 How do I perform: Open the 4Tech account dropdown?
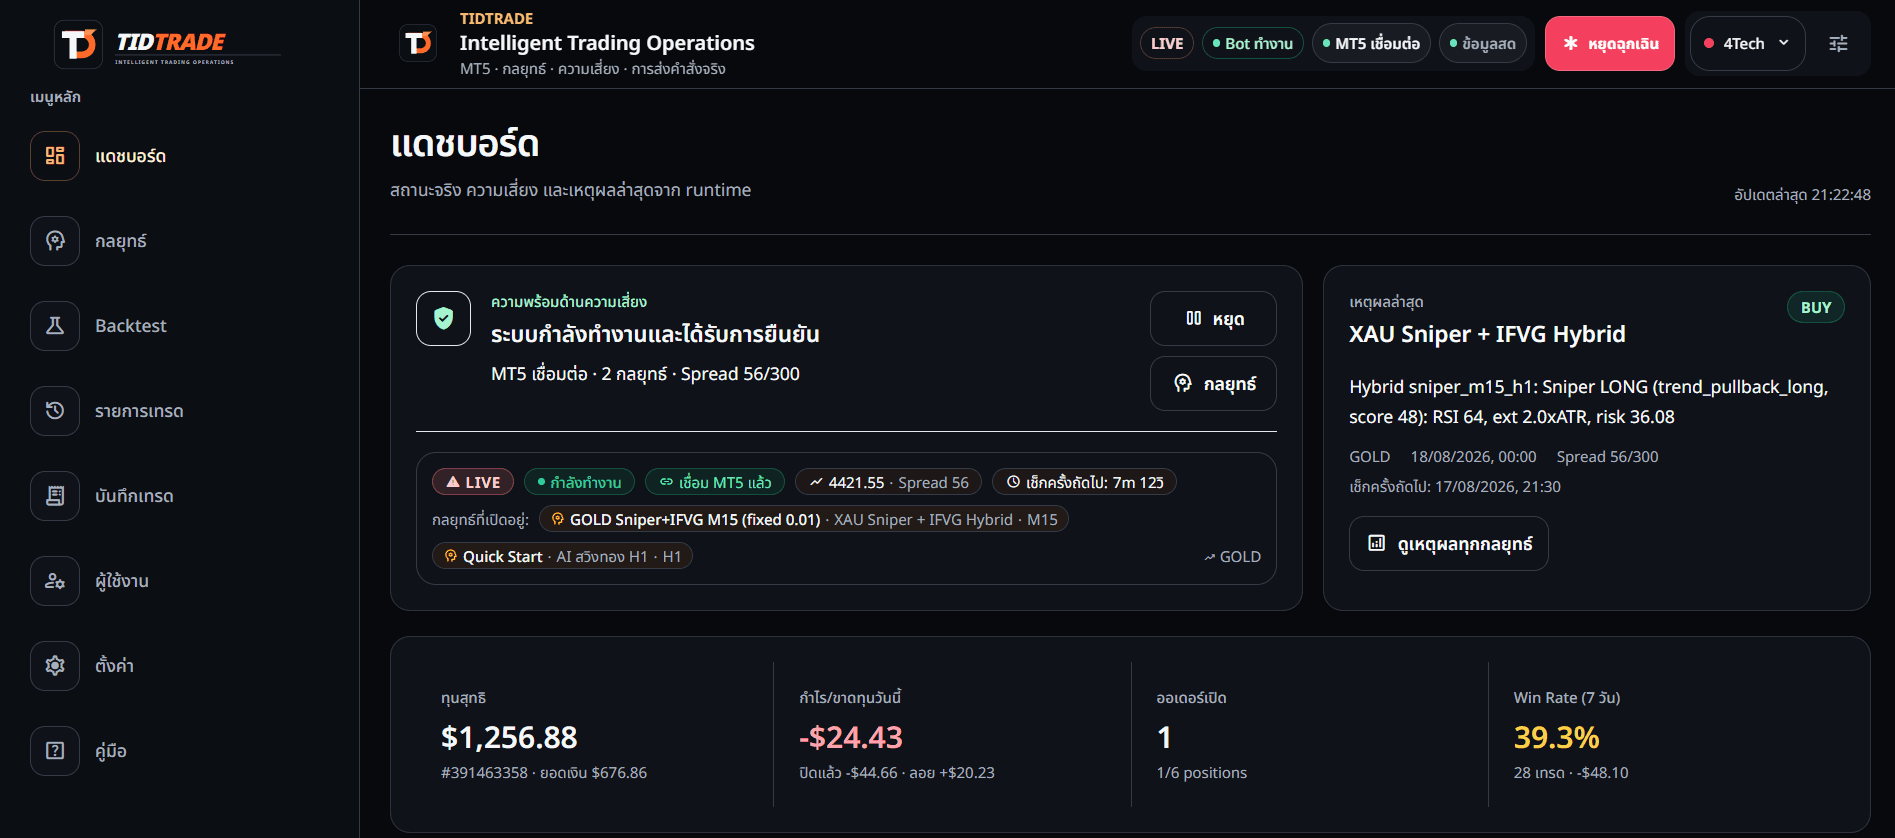(1747, 44)
